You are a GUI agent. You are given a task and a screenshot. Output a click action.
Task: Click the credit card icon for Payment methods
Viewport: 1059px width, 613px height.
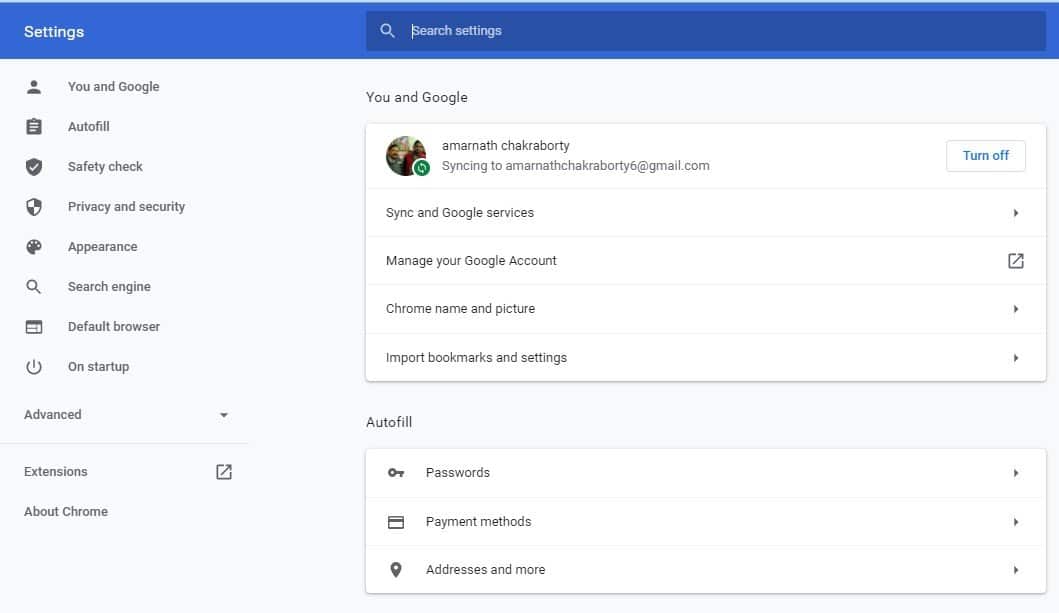(396, 522)
